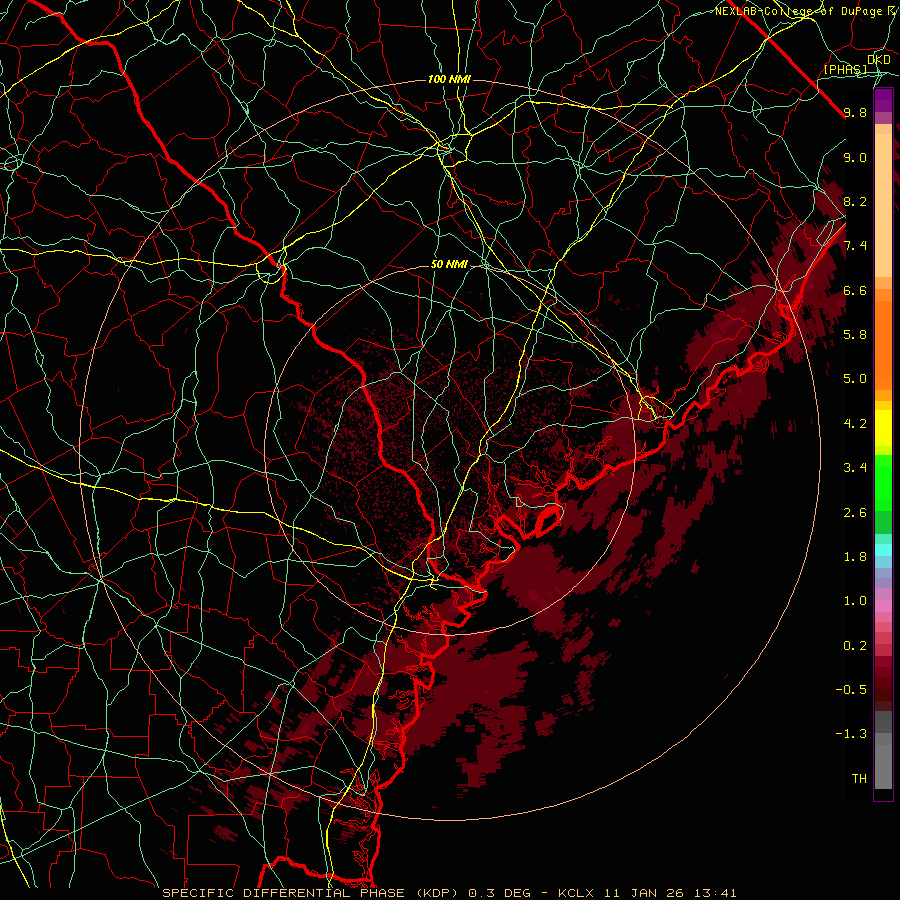Click the 50 NMI range ring label
The image size is (900, 900).
[449, 264]
